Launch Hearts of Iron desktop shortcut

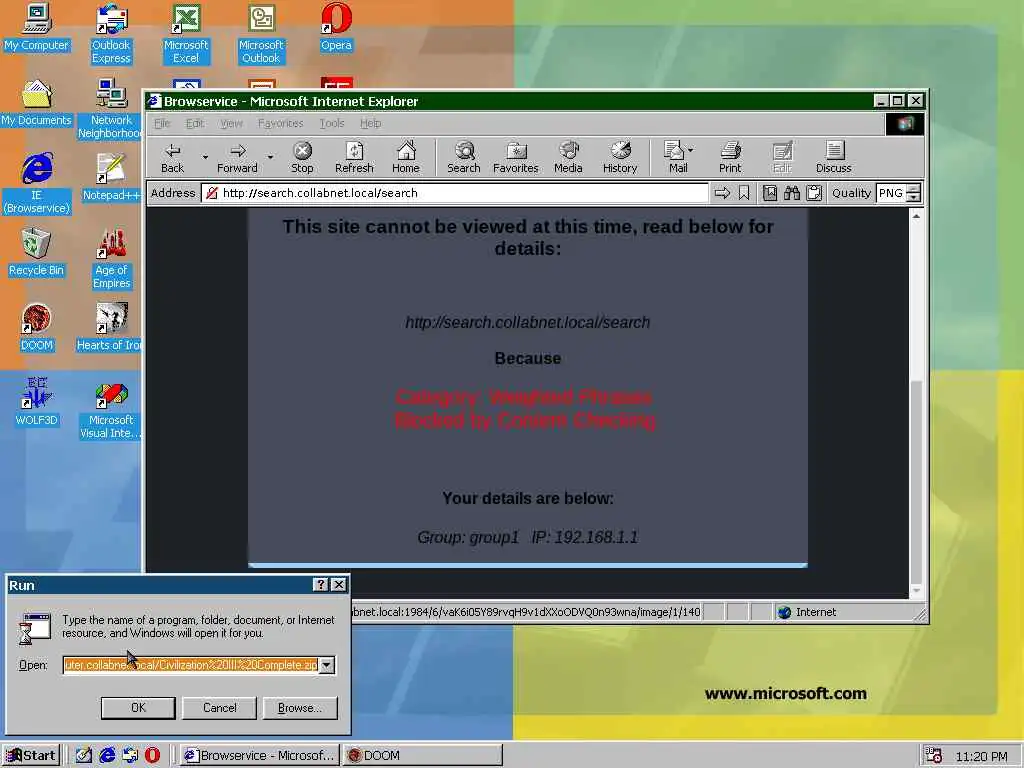point(110,328)
